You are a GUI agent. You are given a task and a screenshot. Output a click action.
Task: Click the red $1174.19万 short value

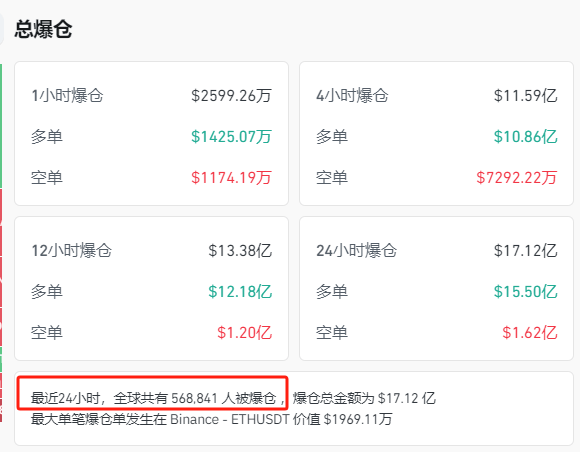tap(232, 178)
